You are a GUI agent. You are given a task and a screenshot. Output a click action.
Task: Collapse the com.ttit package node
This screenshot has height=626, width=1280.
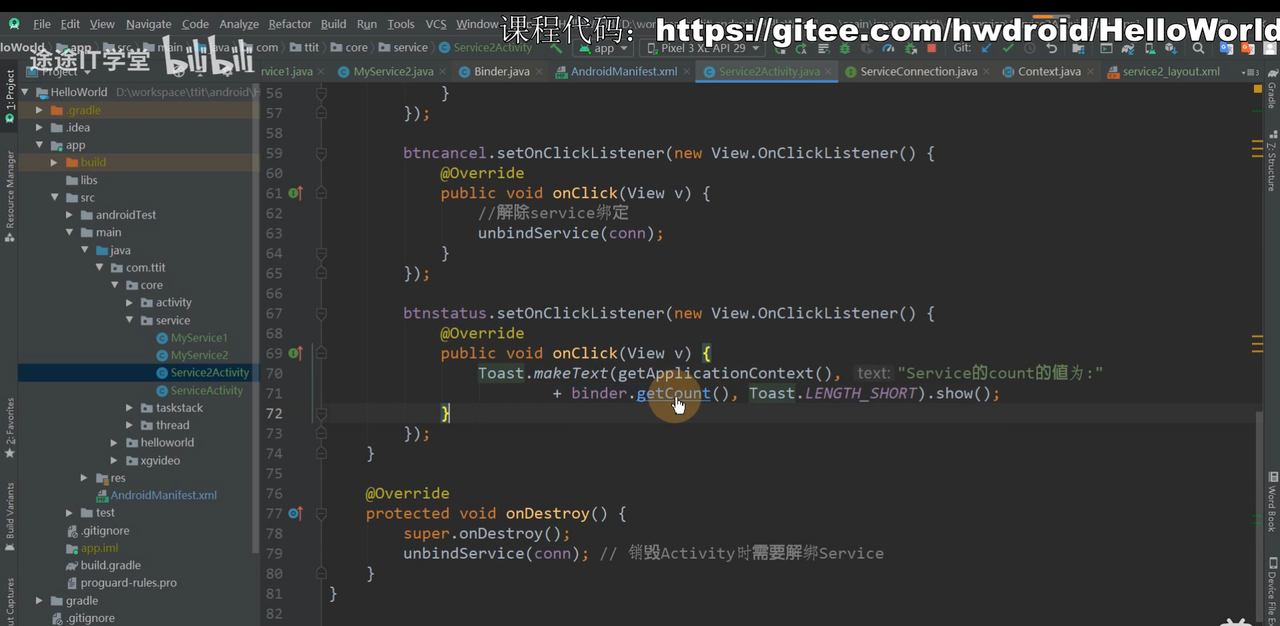[x=101, y=267]
